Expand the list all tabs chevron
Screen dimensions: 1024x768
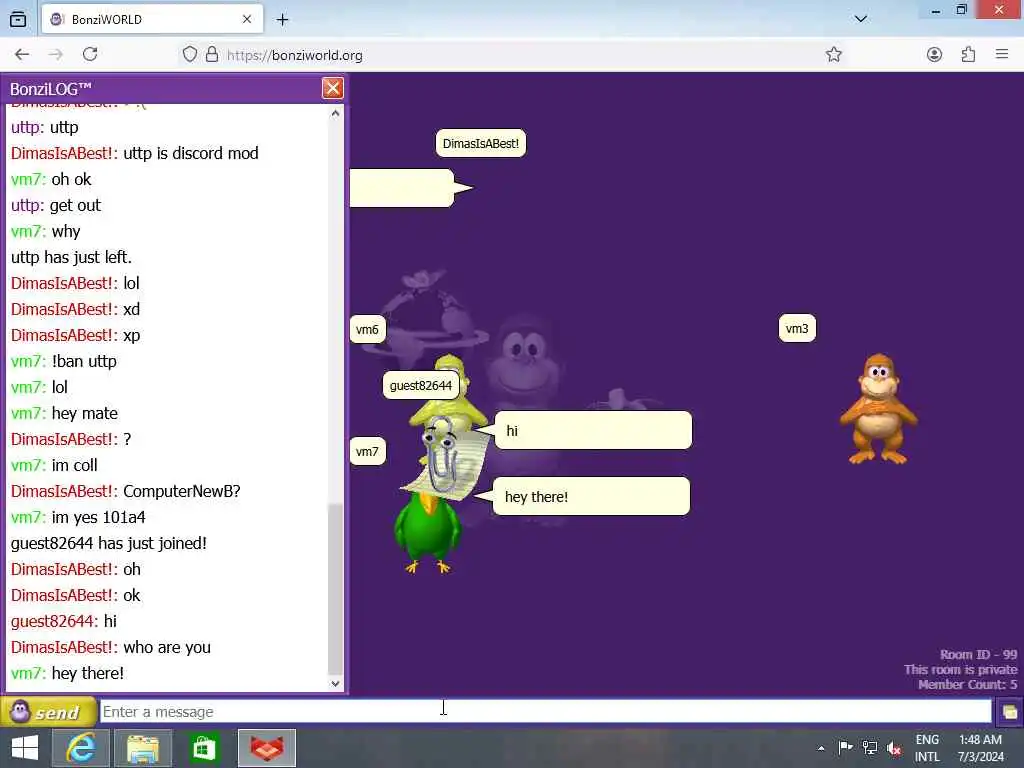[861, 19]
